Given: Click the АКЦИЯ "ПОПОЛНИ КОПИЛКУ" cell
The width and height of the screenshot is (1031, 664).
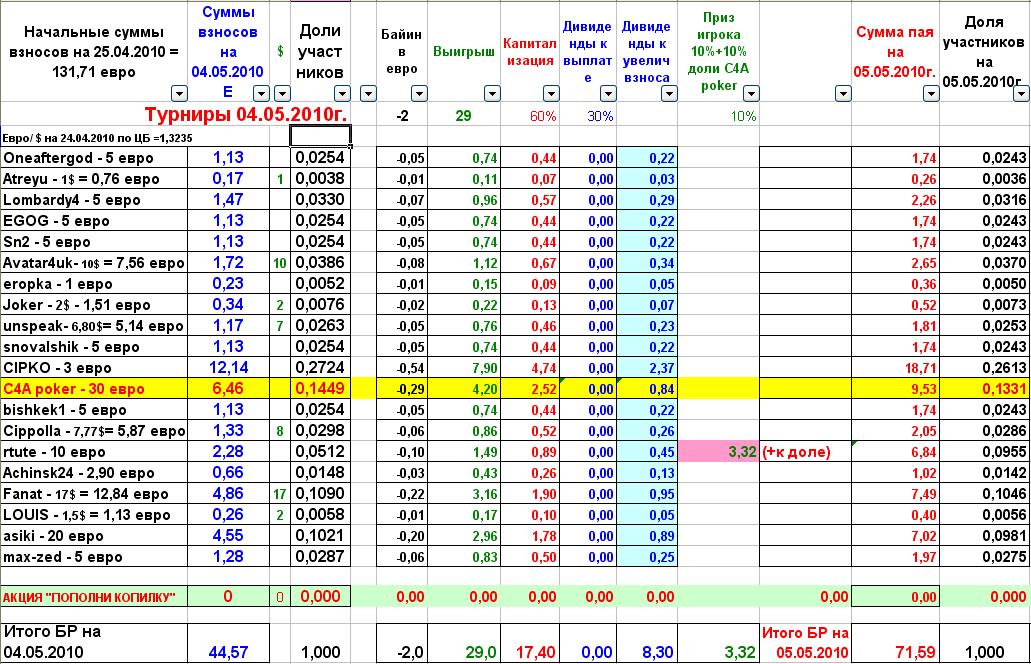Looking at the screenshot, I should (x=95, y=597).
